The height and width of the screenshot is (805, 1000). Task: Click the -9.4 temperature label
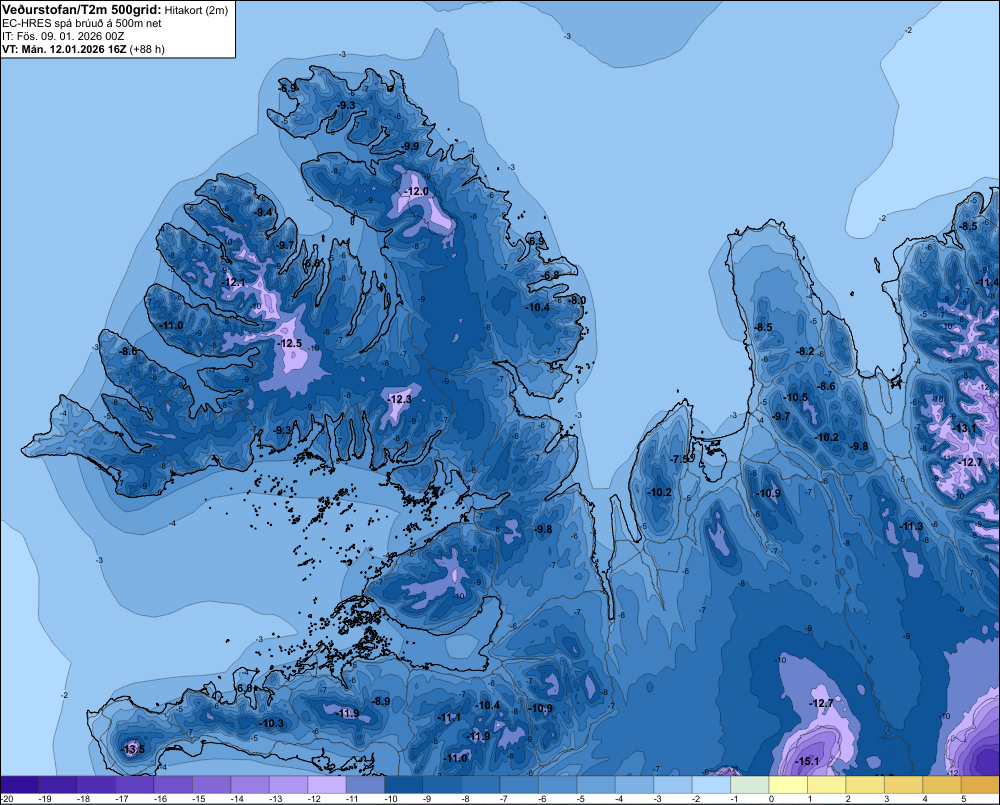point(263,212)
